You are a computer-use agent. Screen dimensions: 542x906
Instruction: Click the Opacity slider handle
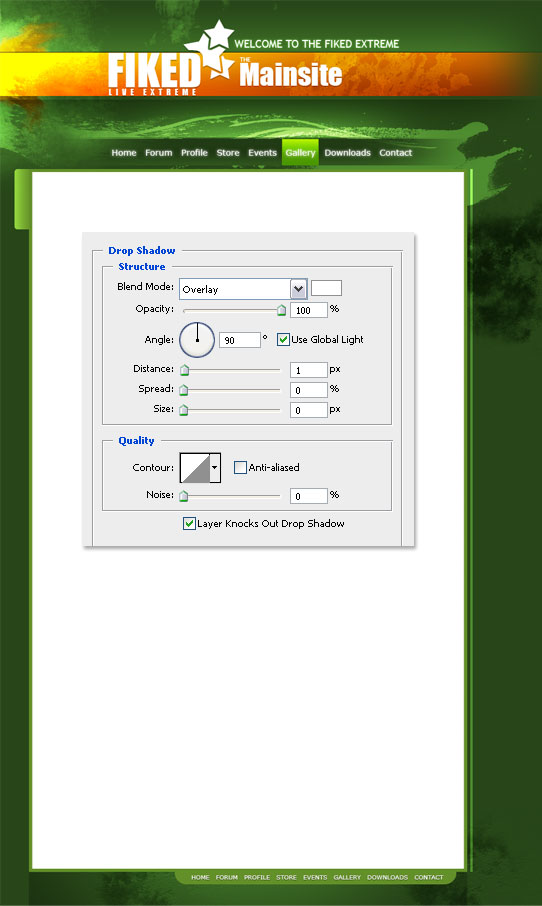tap(281, 310)
